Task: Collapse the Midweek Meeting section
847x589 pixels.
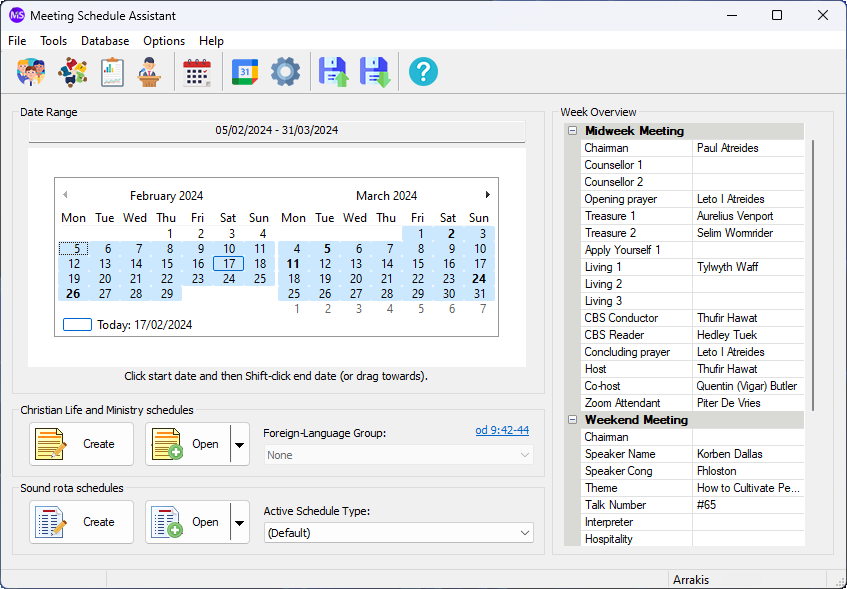Action: [x=573, y=131]
